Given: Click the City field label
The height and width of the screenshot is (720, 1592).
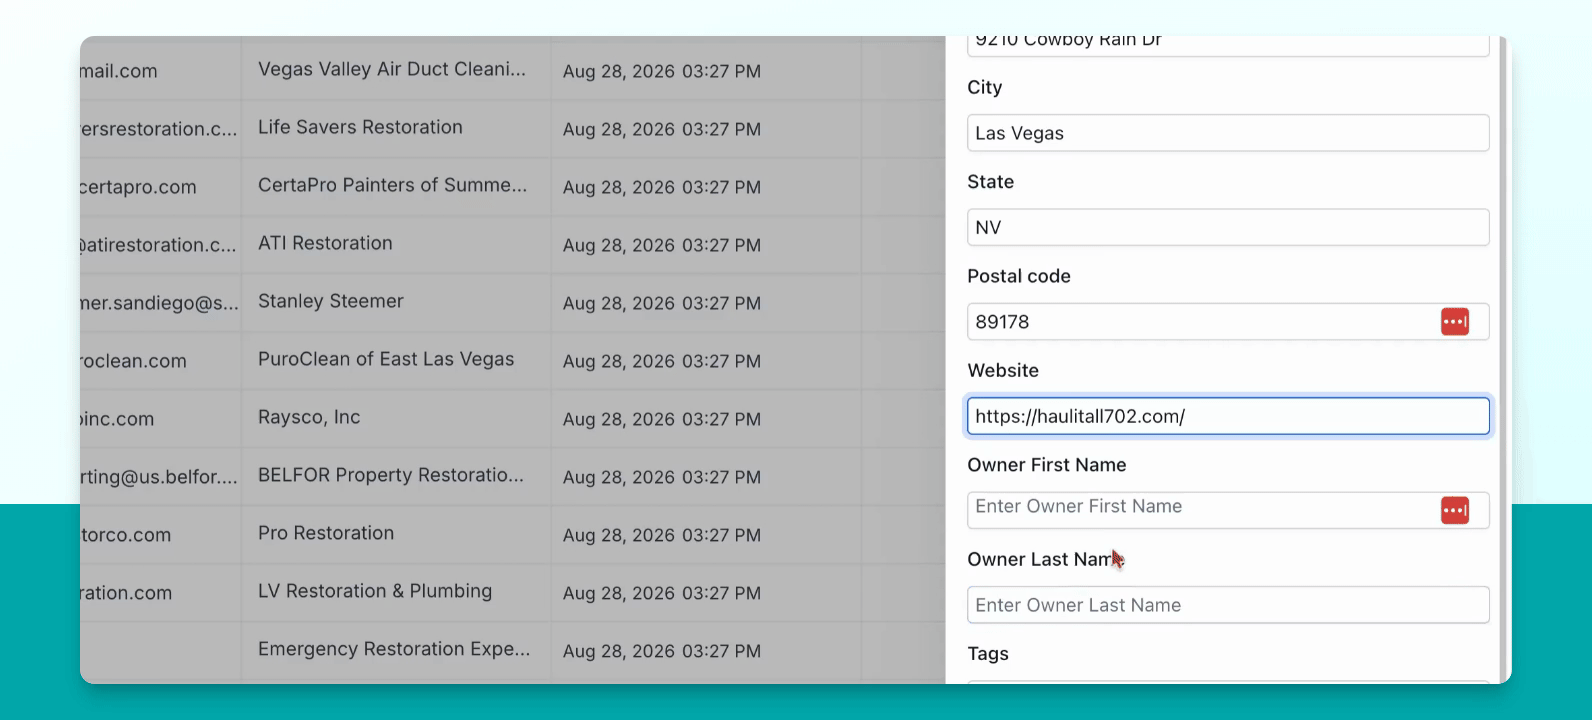Looking at the screenshot, I should 985,87.
